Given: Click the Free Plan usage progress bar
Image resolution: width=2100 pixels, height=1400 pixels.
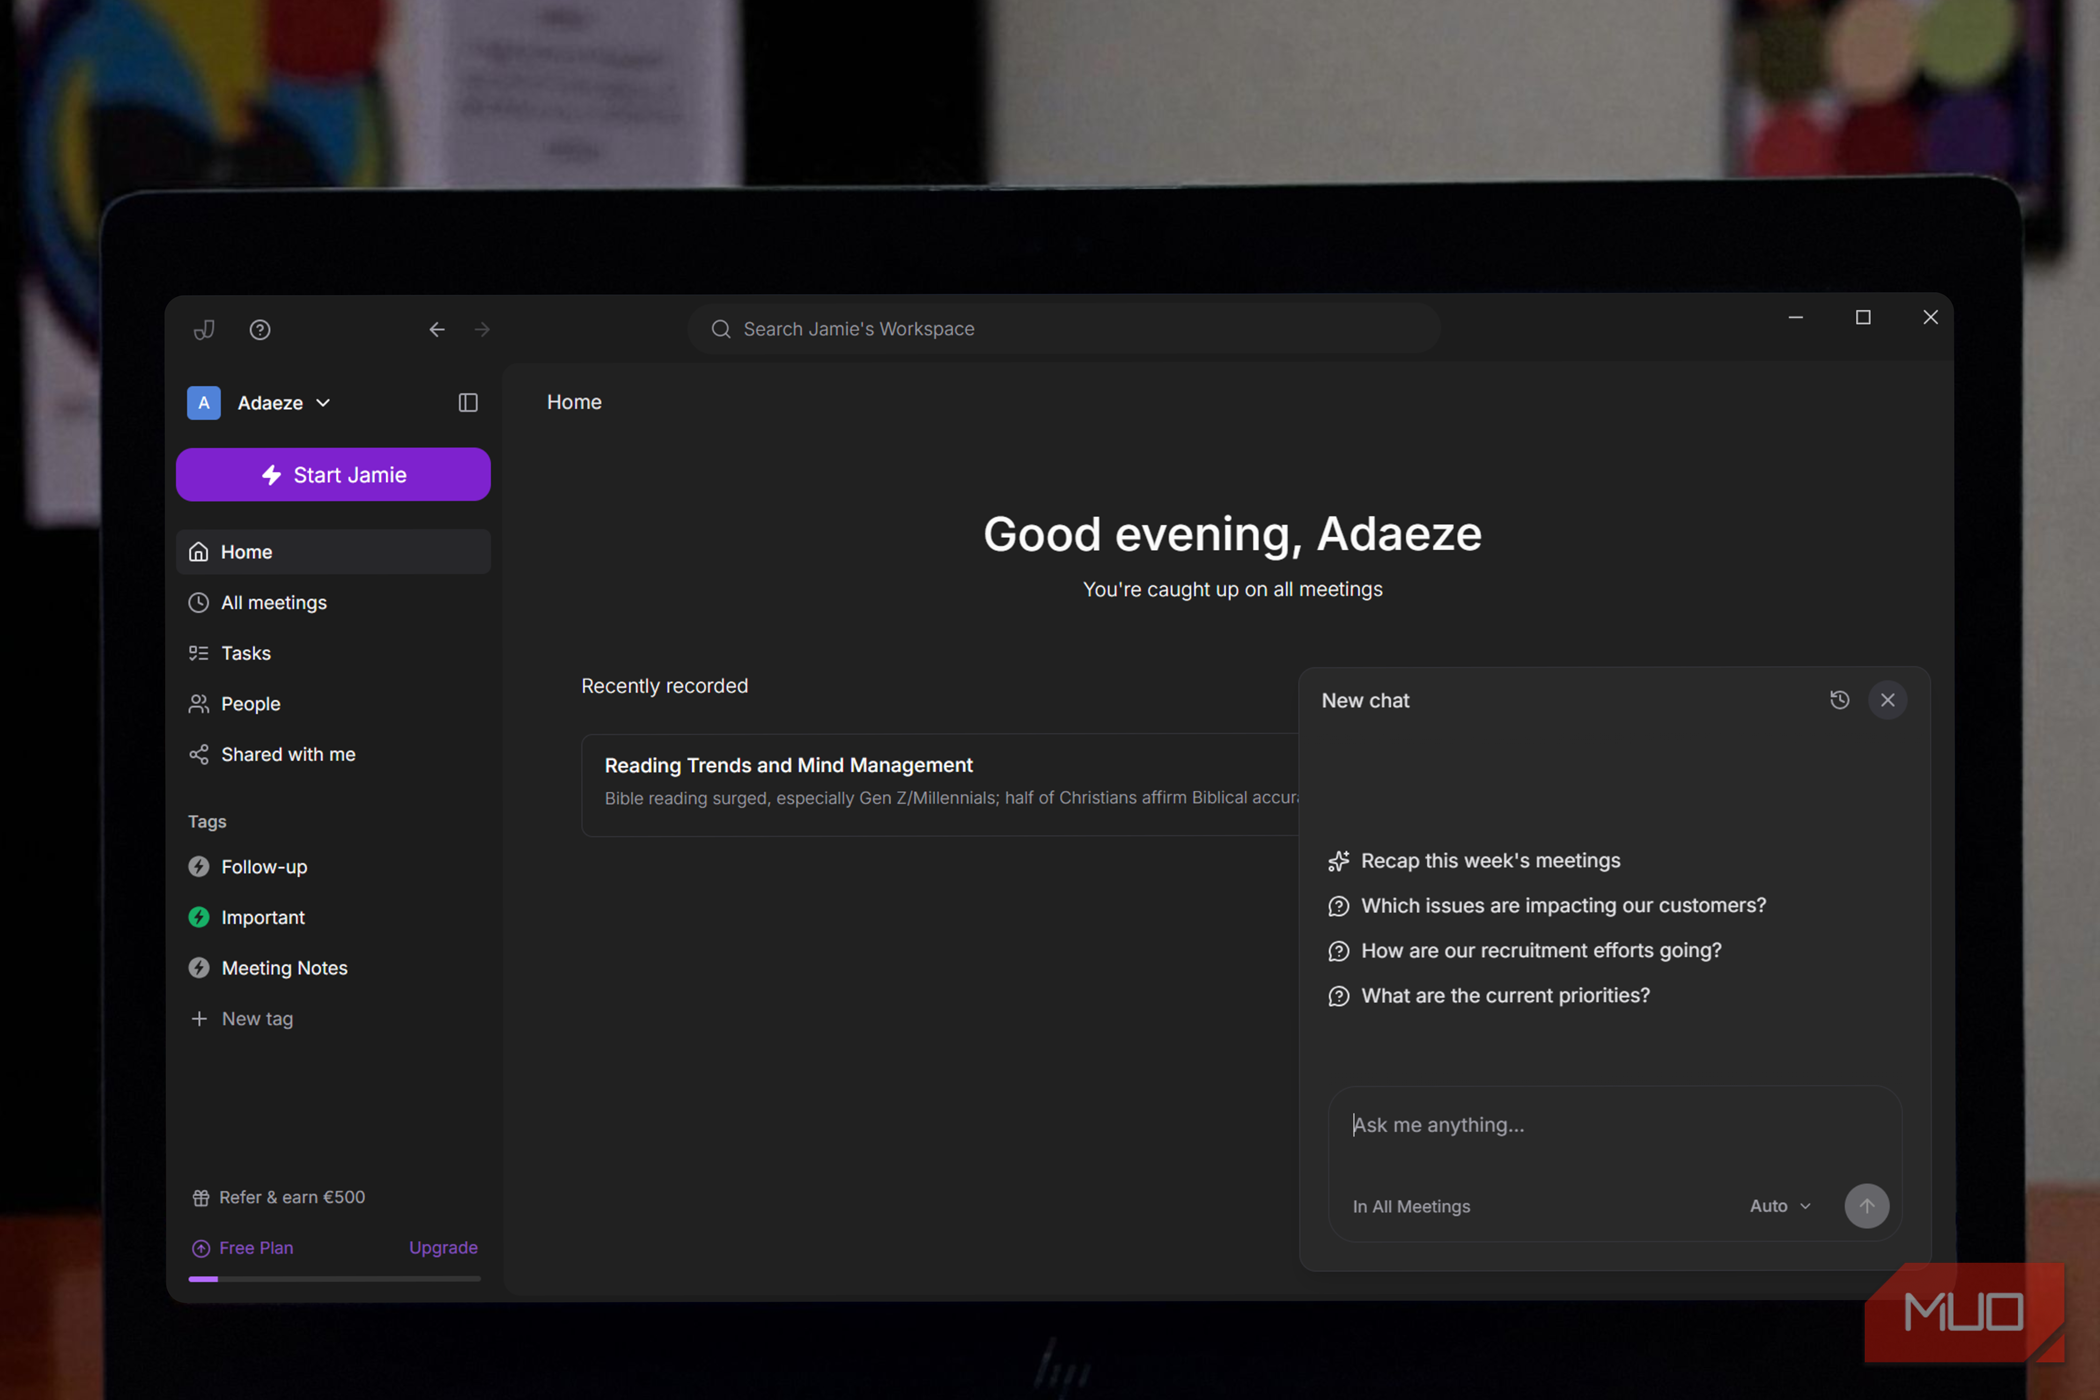Looking at the screenshot, I should [x=334, y=1278].
